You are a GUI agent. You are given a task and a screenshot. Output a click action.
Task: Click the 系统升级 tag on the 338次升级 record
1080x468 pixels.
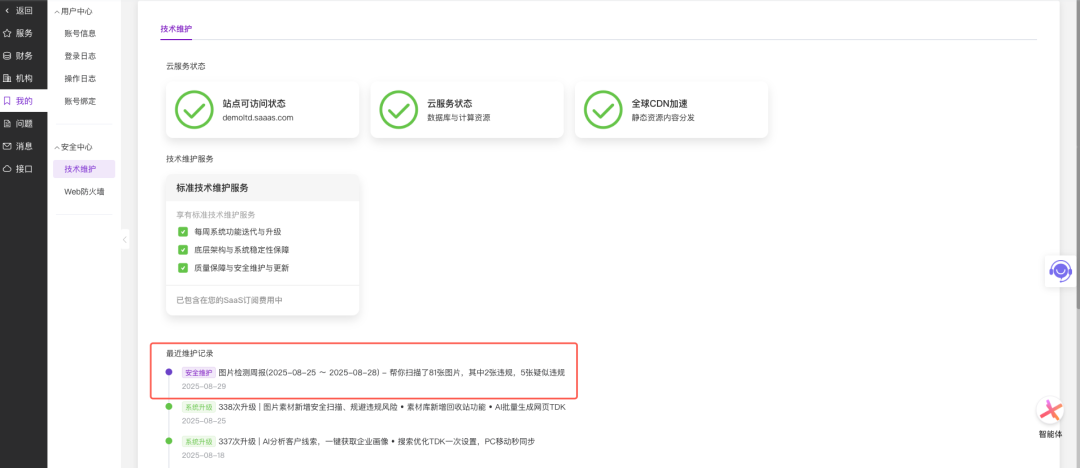pyautogui.click(x=198, y=407)
